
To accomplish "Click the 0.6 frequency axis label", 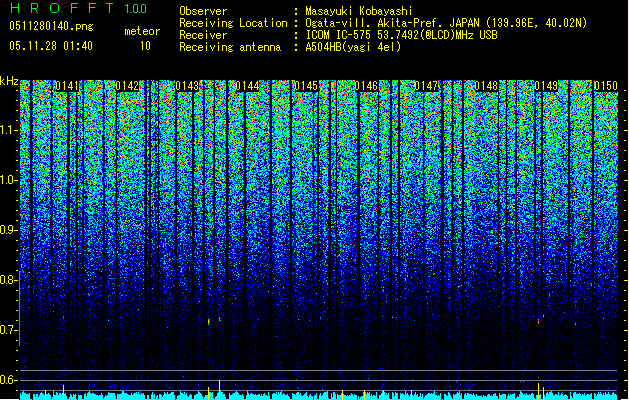I will click(9, 380).
